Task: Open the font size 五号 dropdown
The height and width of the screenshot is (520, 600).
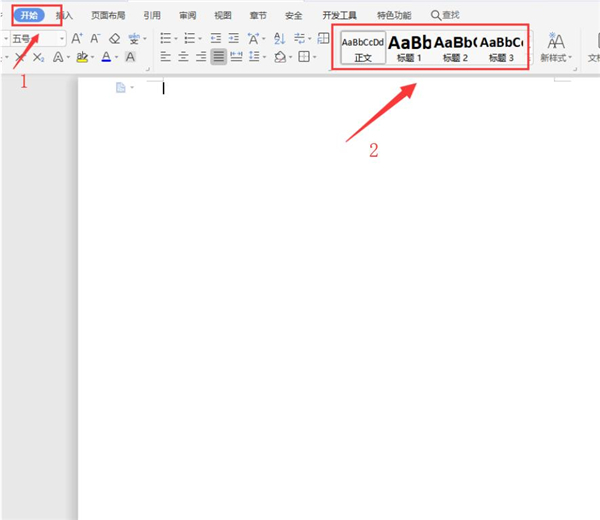Action: [38, 39]
